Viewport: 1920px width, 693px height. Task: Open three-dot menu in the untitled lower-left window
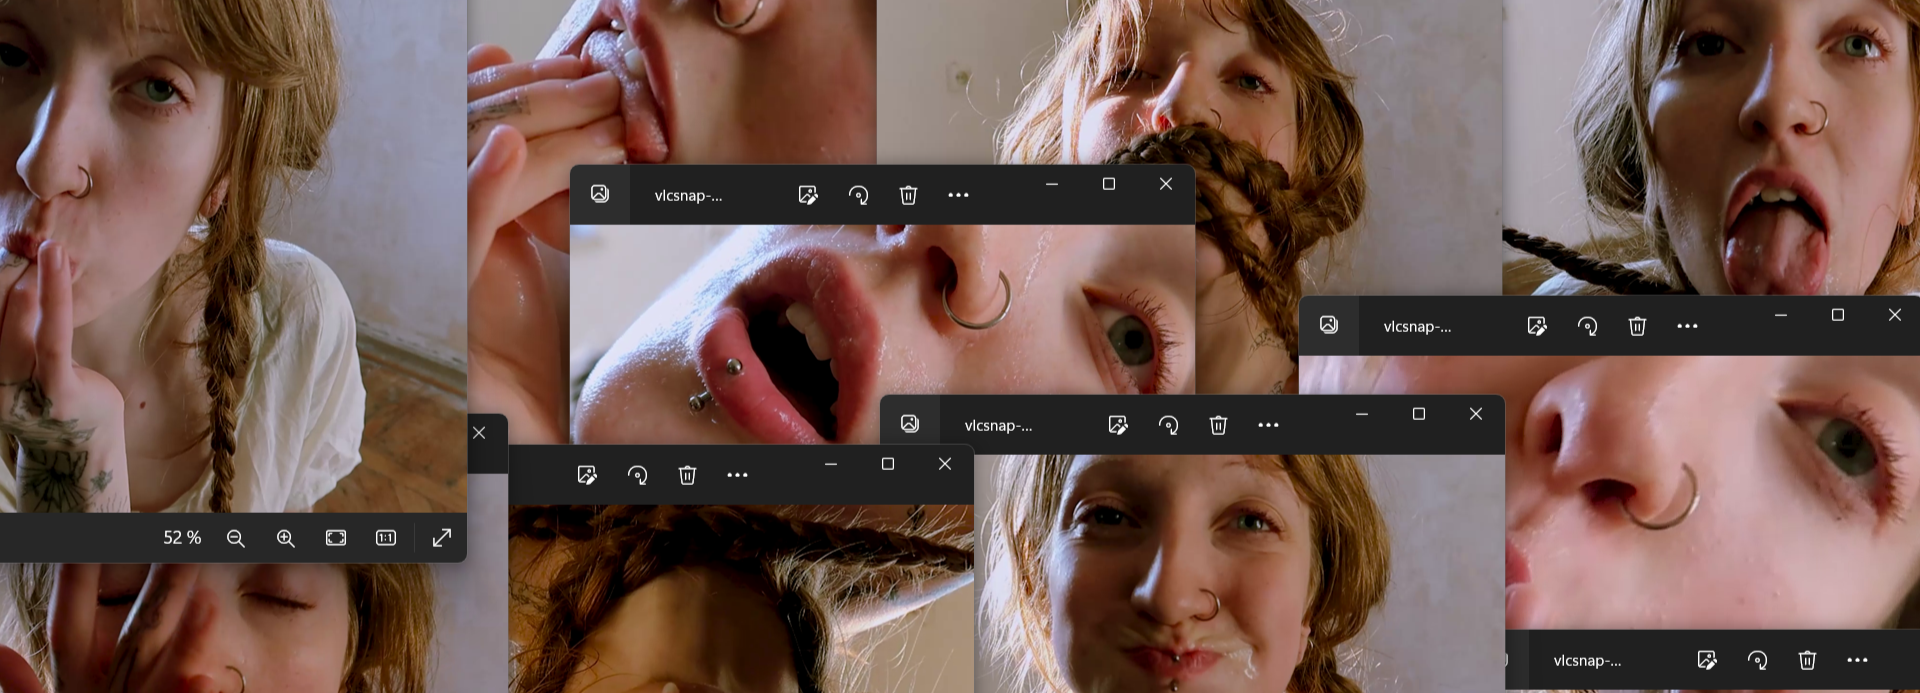coord(737,475)
